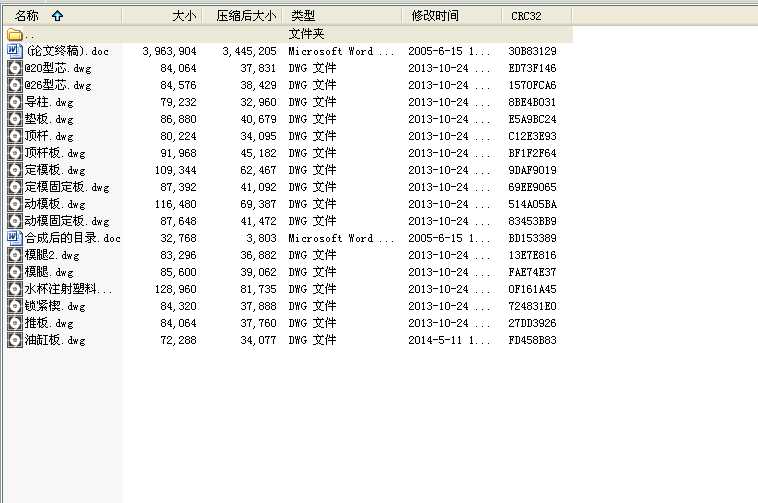The width and height of the screenshot is (758, 503).
Task: Click the DWG icon of 定模板.dwg
Action: [x=15, y=170]
